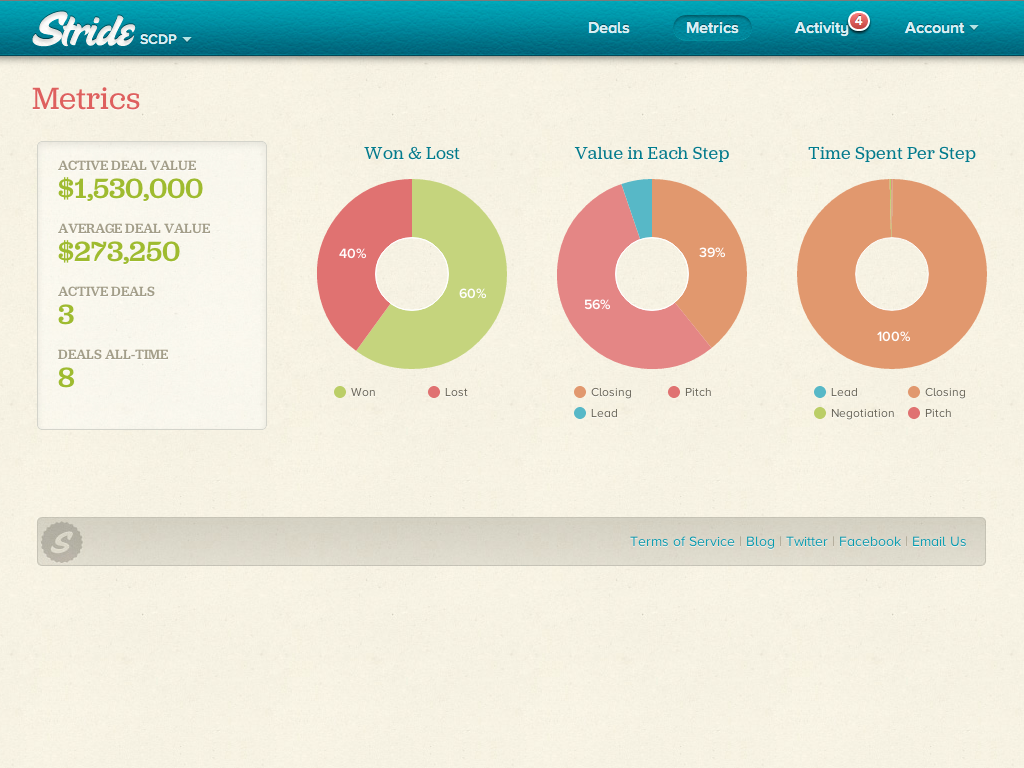
Task: Click the Won legend green dot
Action: tap(340, 392)
